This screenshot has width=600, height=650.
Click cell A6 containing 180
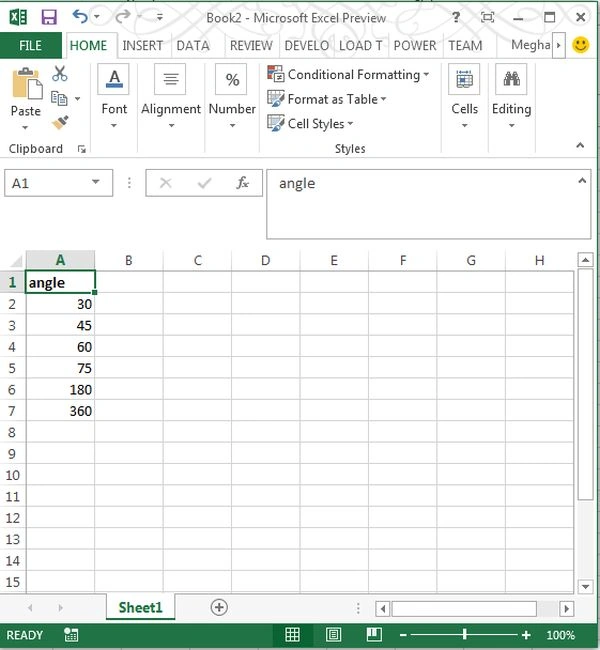click(60, 390)
